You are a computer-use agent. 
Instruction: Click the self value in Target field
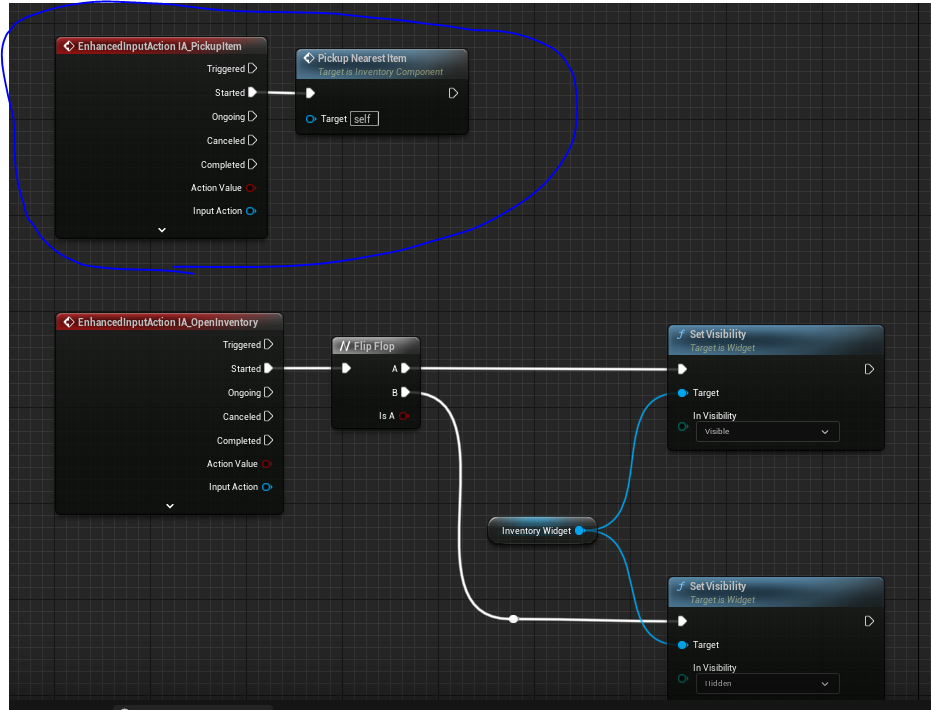(x=364, y=119)
